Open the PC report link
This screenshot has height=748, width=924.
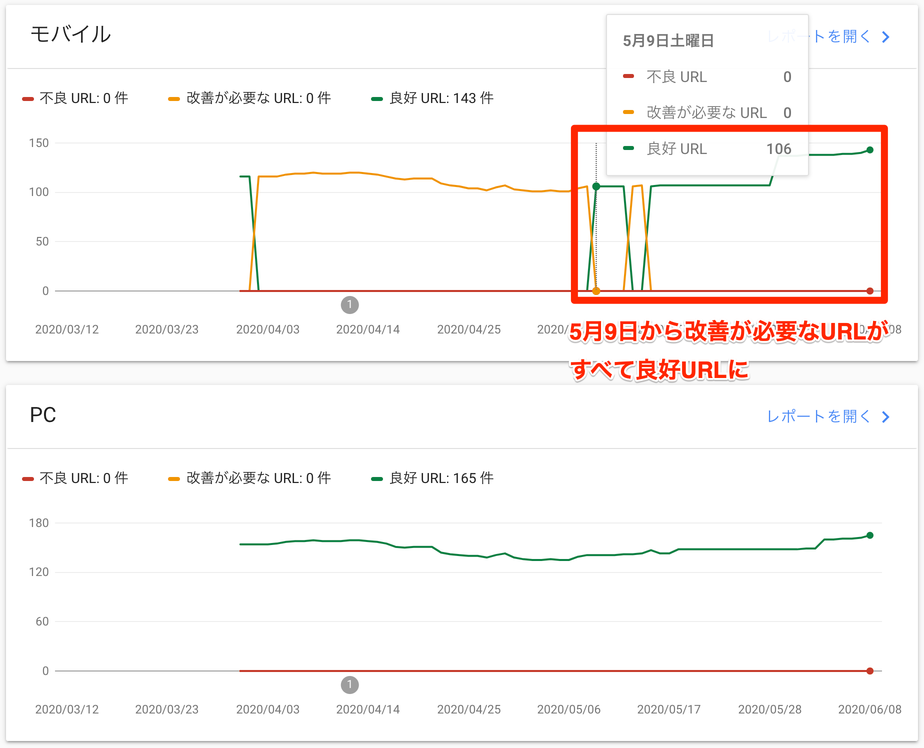(x=828, y=417)
